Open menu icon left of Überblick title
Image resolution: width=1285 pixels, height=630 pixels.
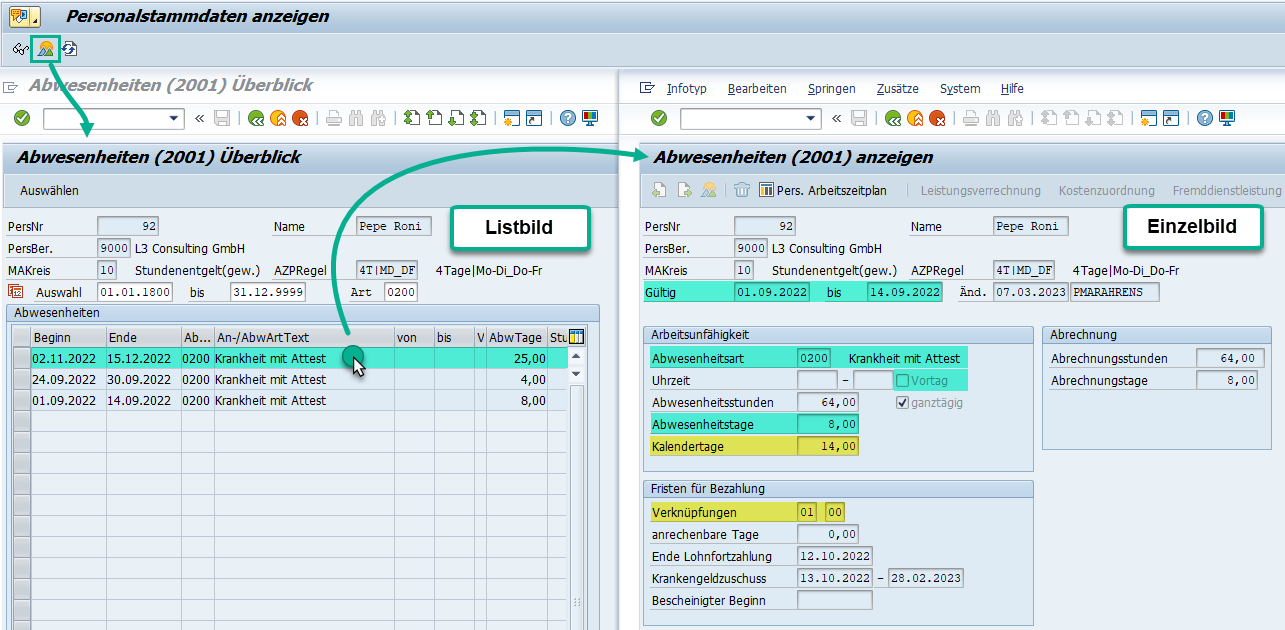point(11,87)
